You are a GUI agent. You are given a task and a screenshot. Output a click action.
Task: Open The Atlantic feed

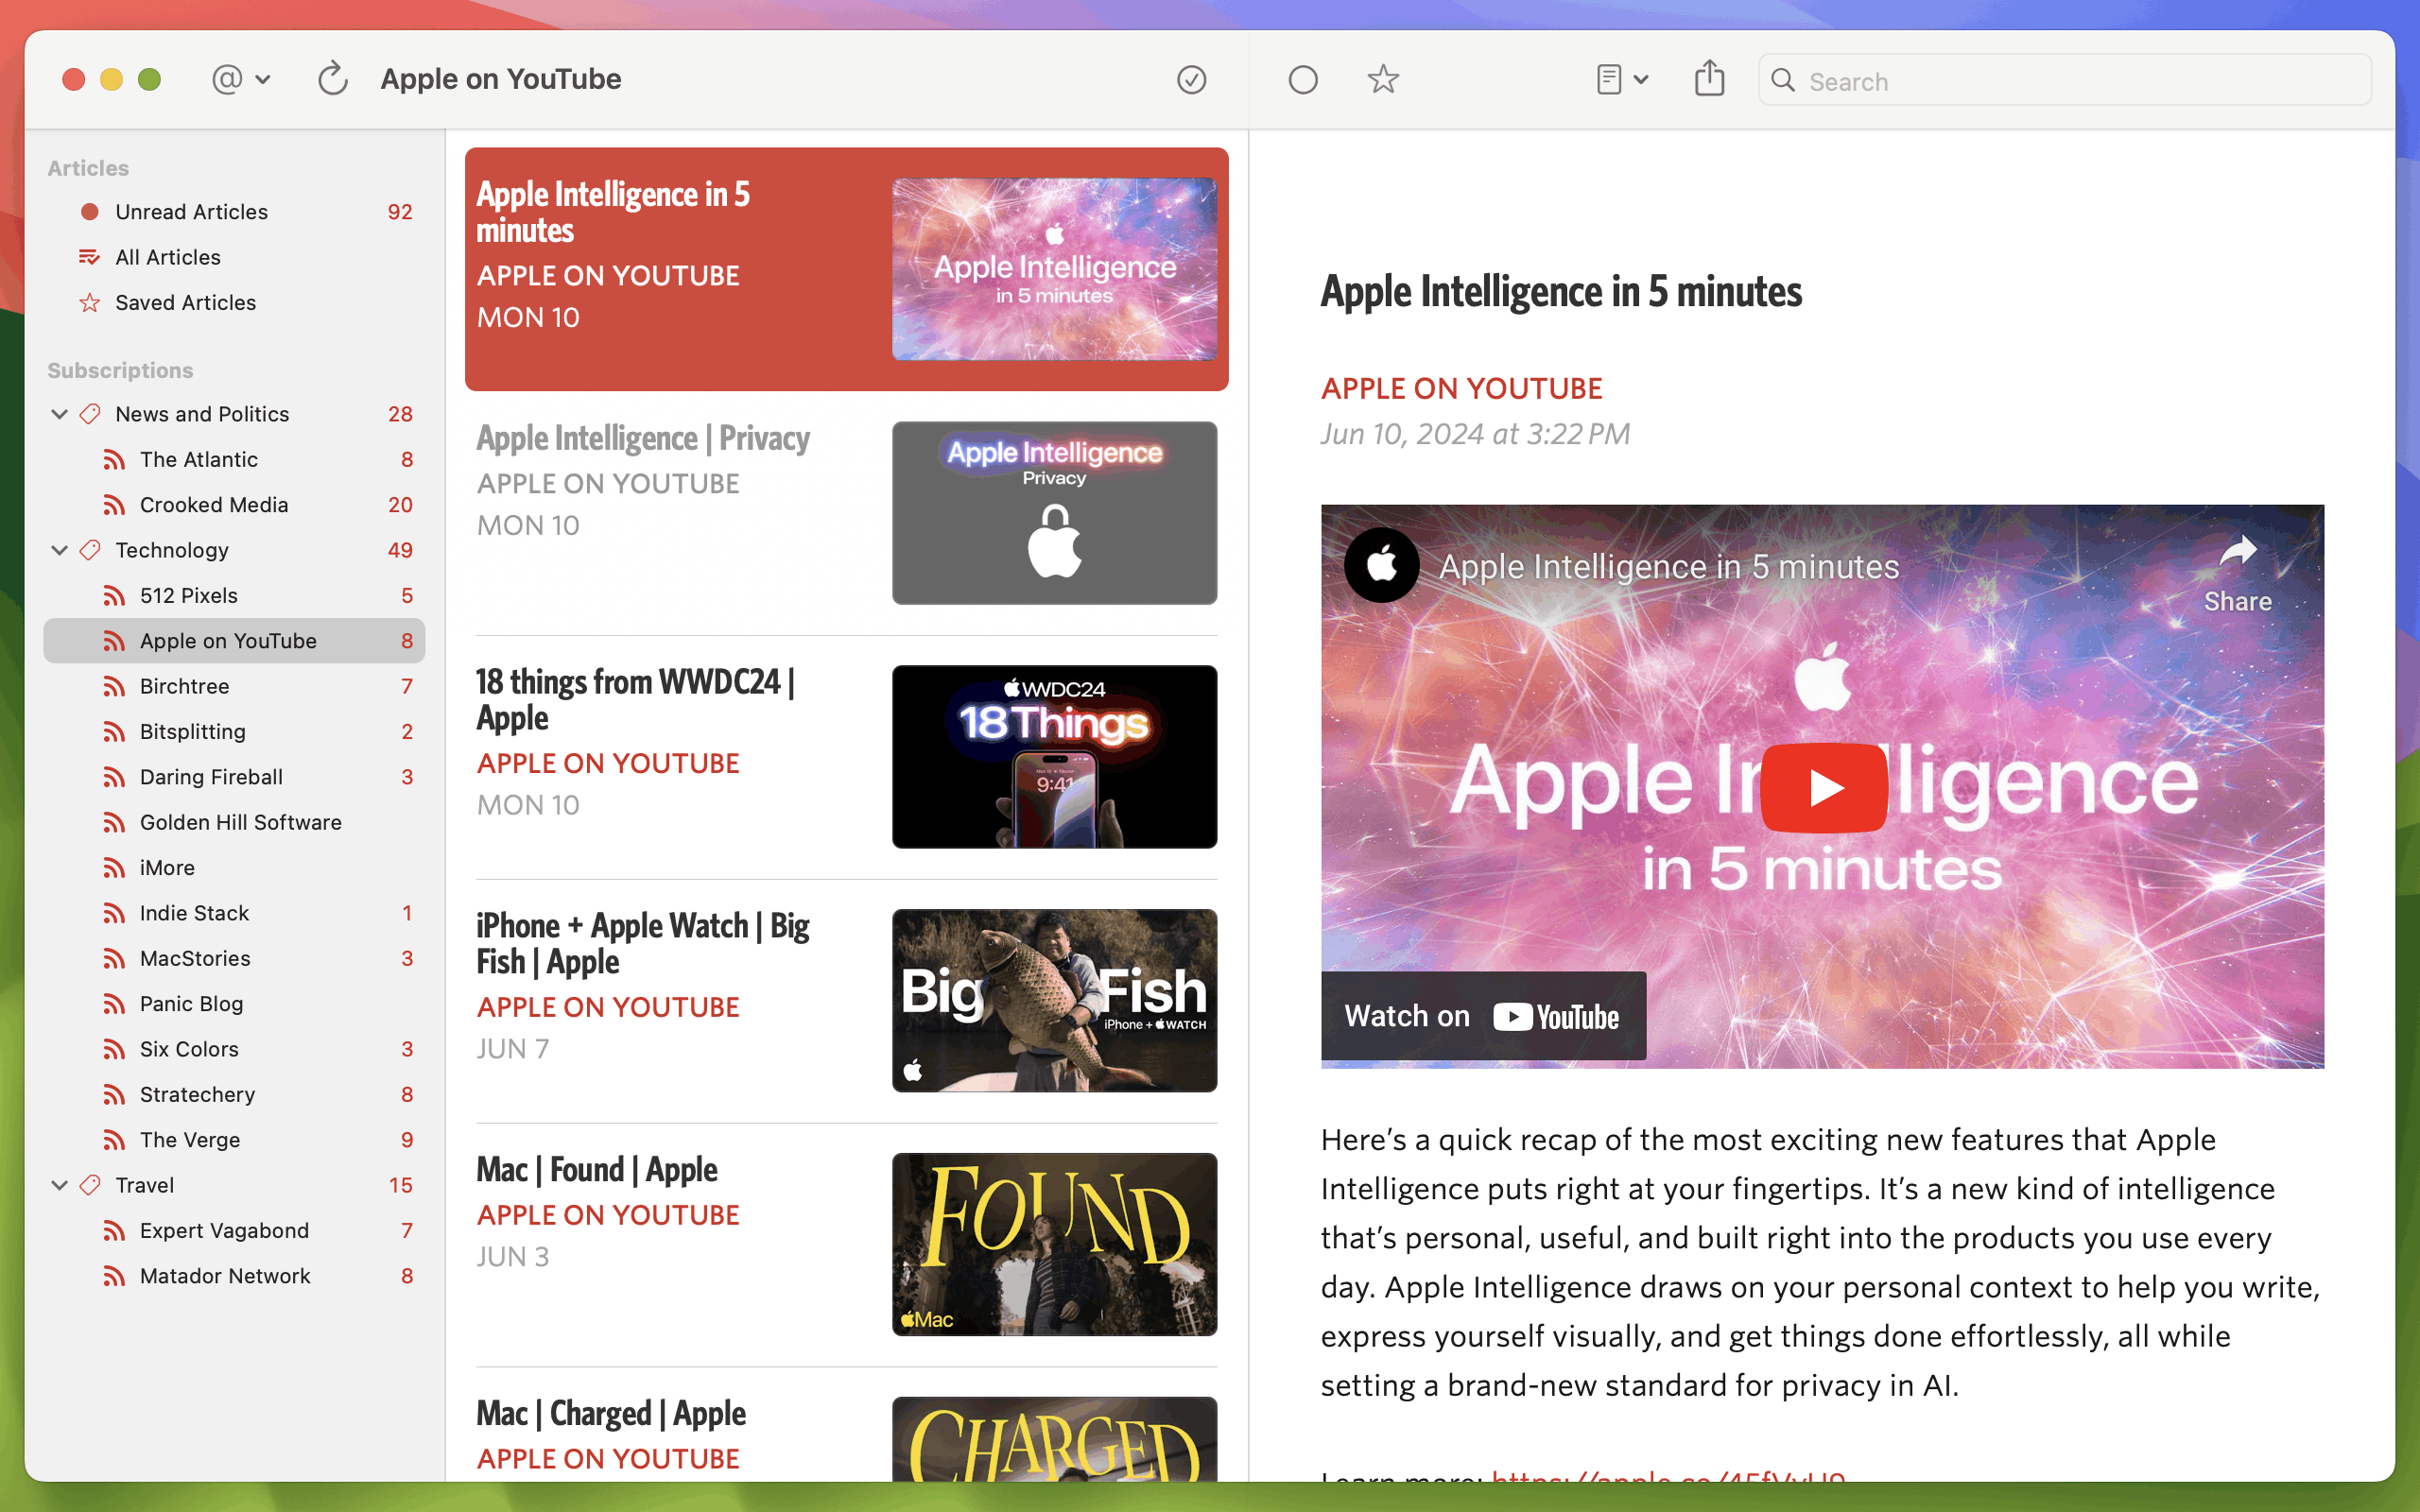tap(234, 459)
